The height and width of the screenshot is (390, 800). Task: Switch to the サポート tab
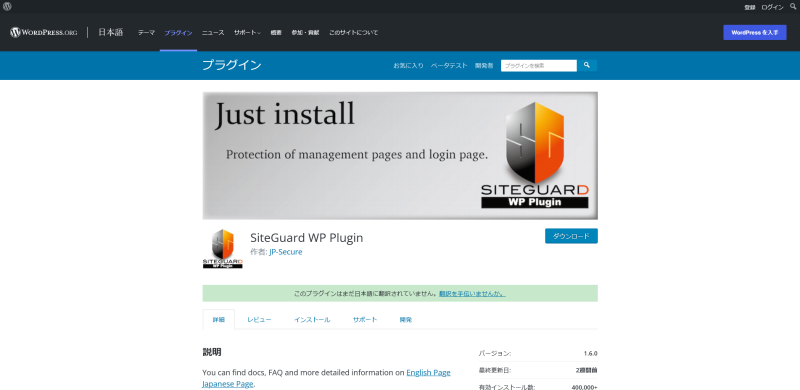click(365, 320)
